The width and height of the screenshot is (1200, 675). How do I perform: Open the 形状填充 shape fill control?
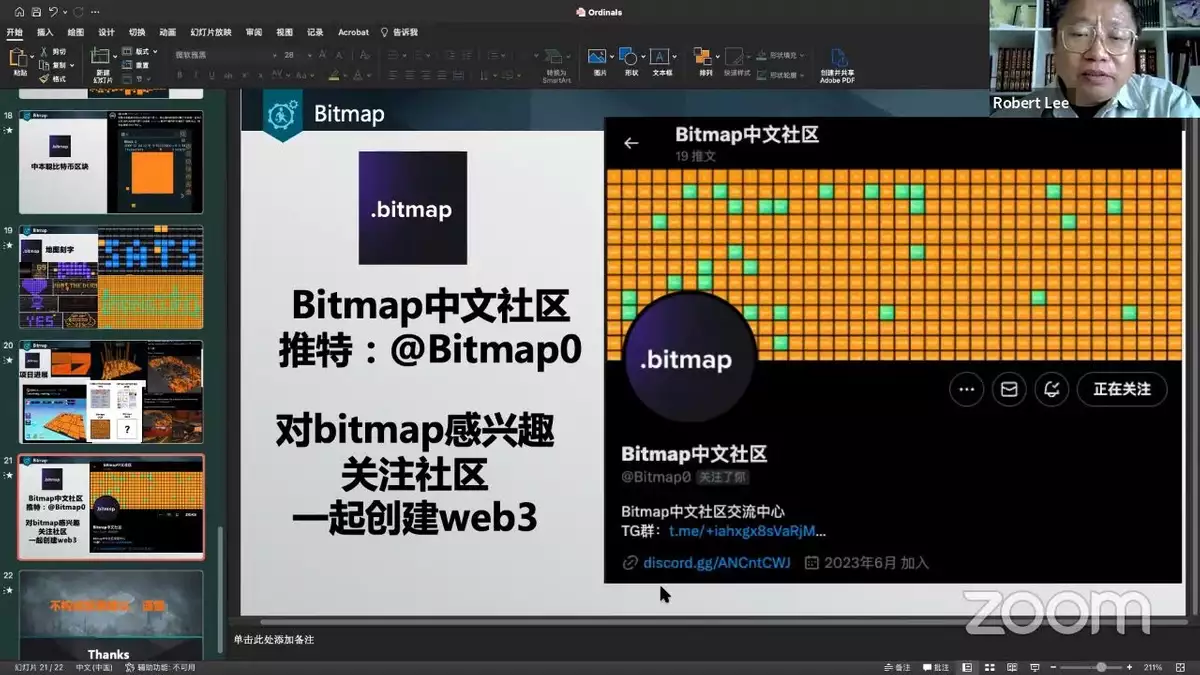(778, 55)
